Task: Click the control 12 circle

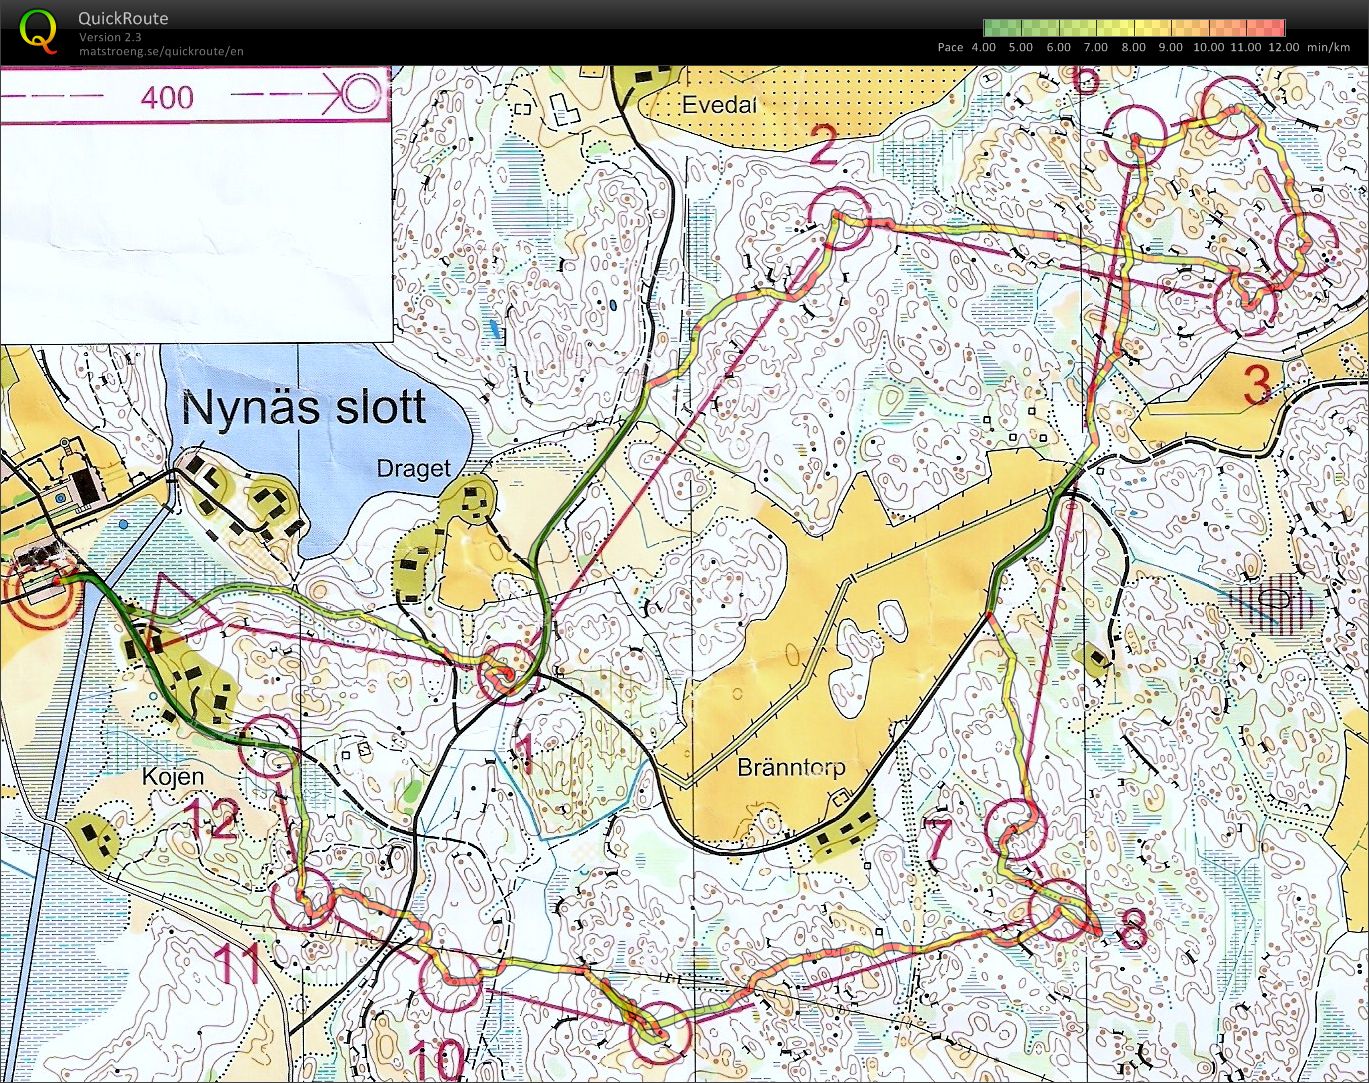Action: coord(270,746)
